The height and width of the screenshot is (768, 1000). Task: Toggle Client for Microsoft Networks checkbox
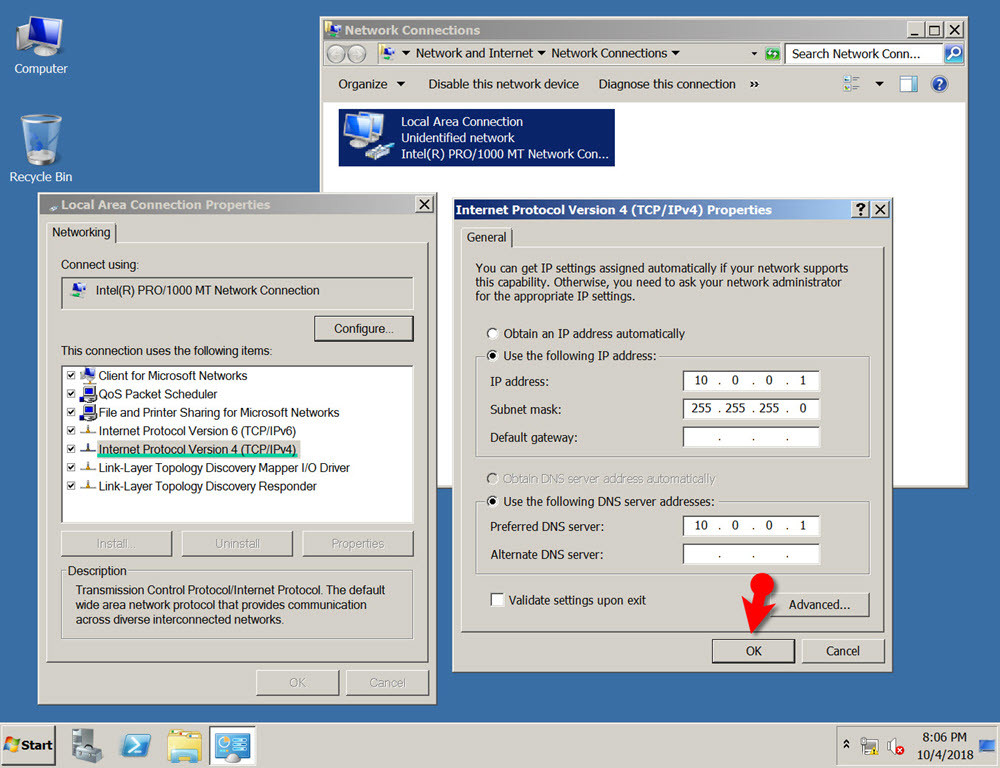pos(71,376)
